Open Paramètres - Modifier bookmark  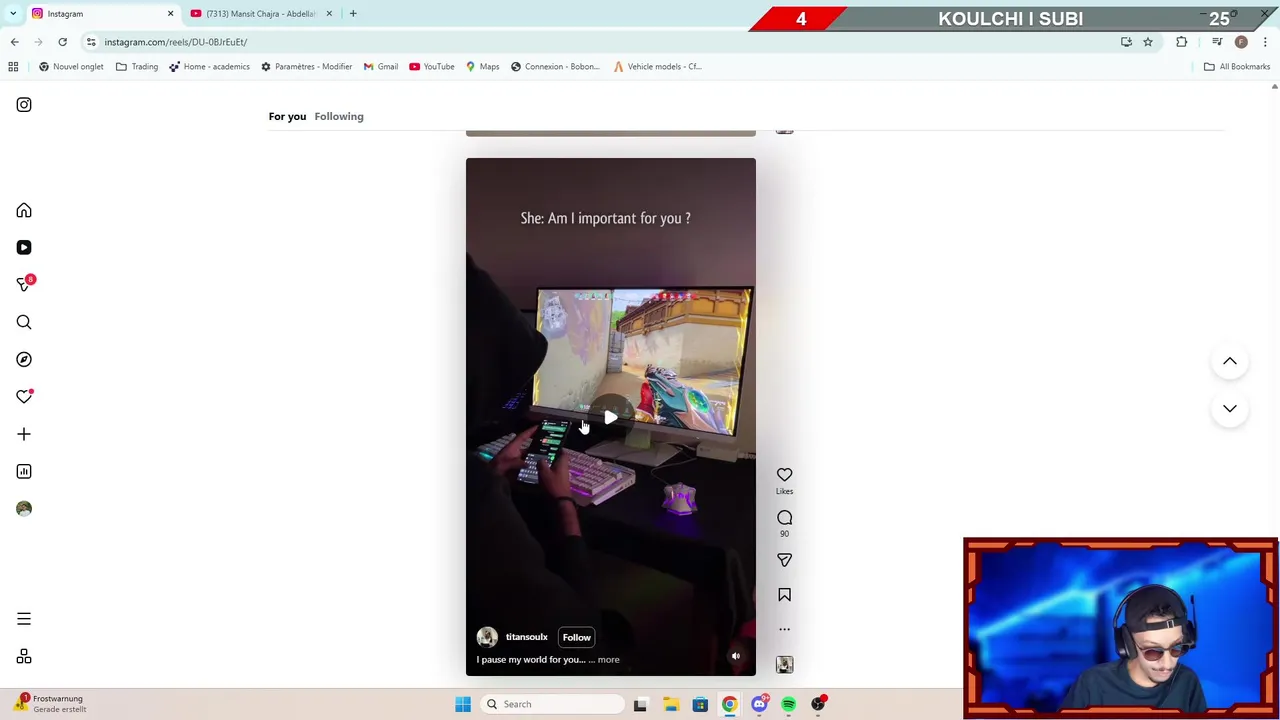coord(306,67)
